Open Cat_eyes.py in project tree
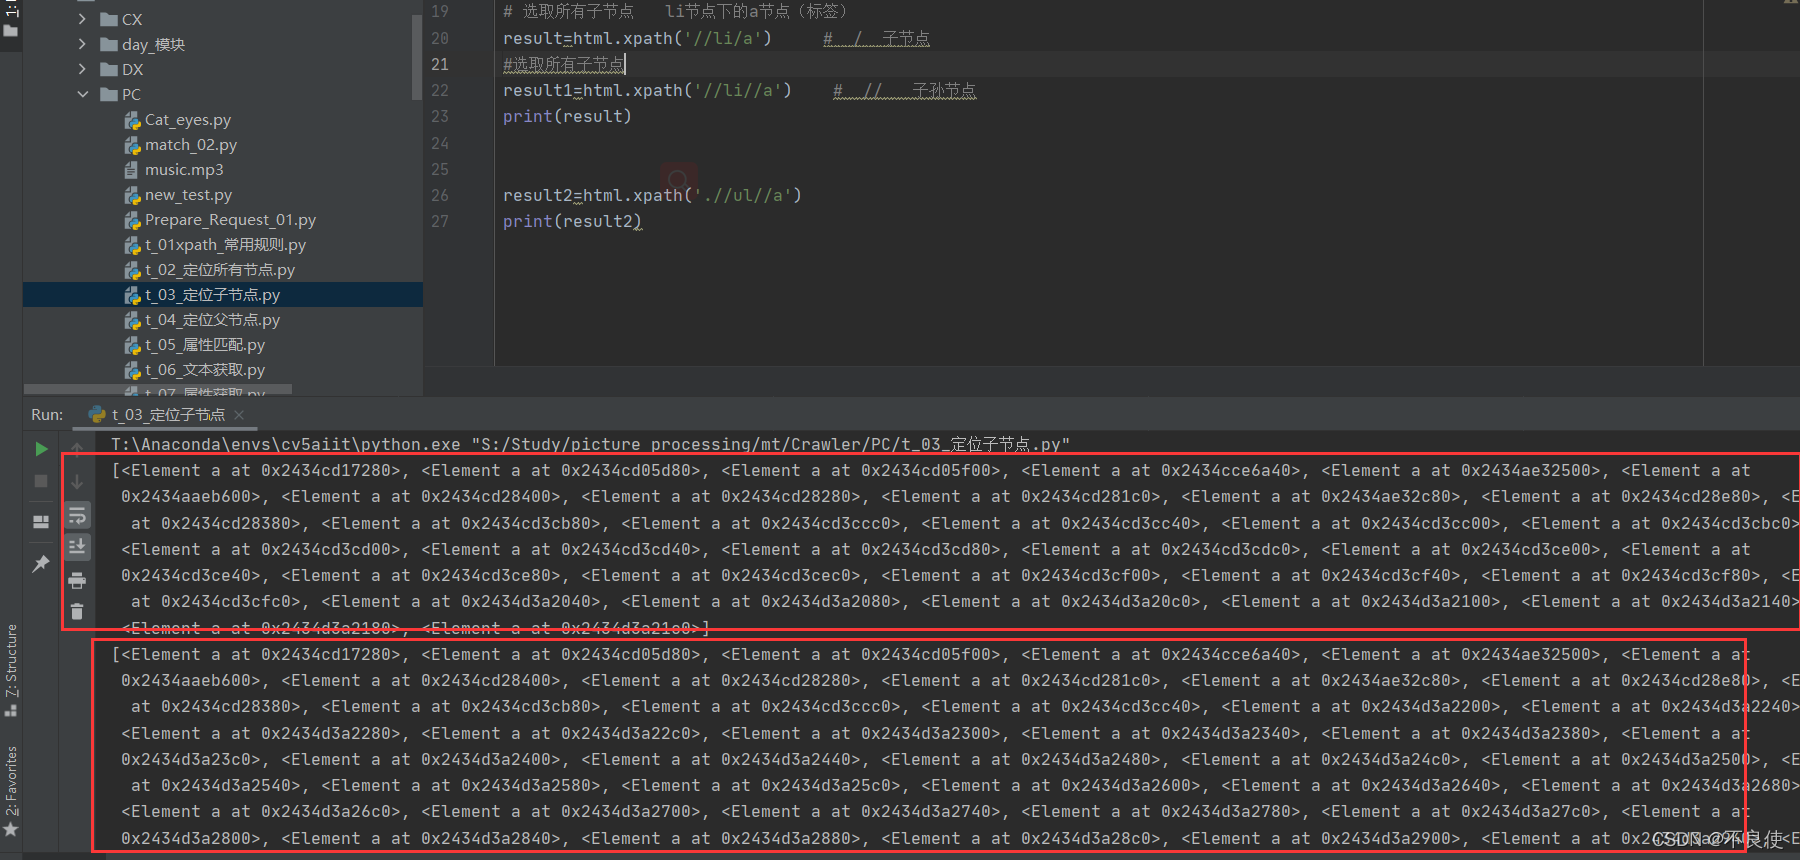This screenshot has width=1800, height=860. (188, 120)
